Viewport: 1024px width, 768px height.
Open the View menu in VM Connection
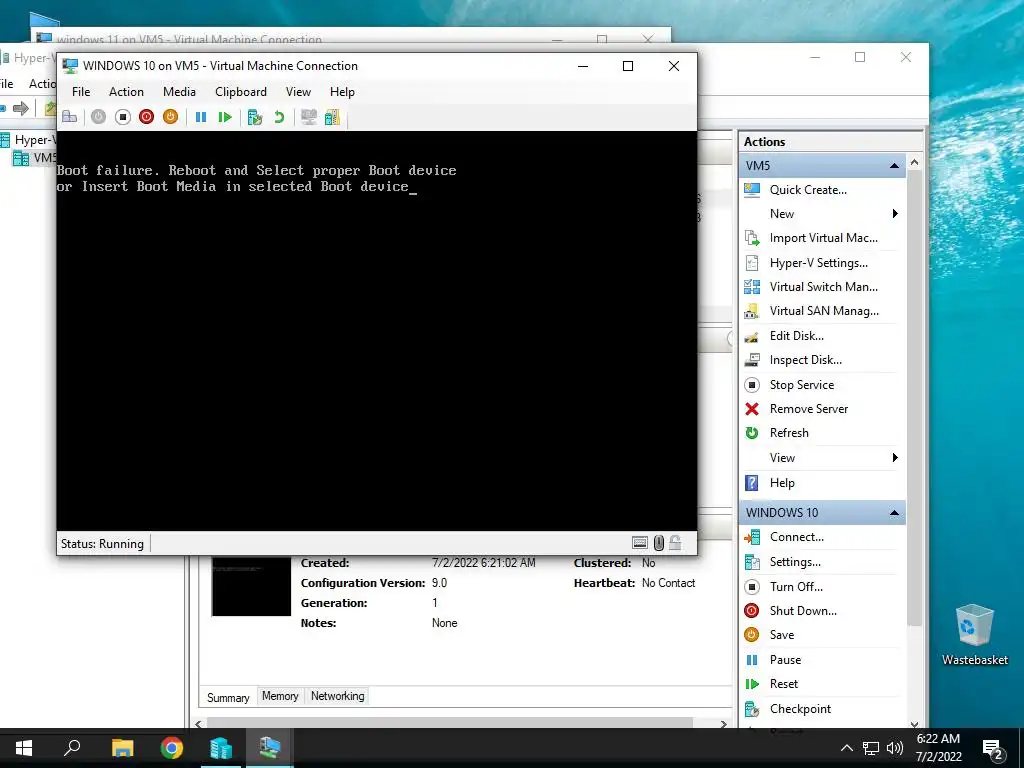pyautogui.click(x=298, y=91)
